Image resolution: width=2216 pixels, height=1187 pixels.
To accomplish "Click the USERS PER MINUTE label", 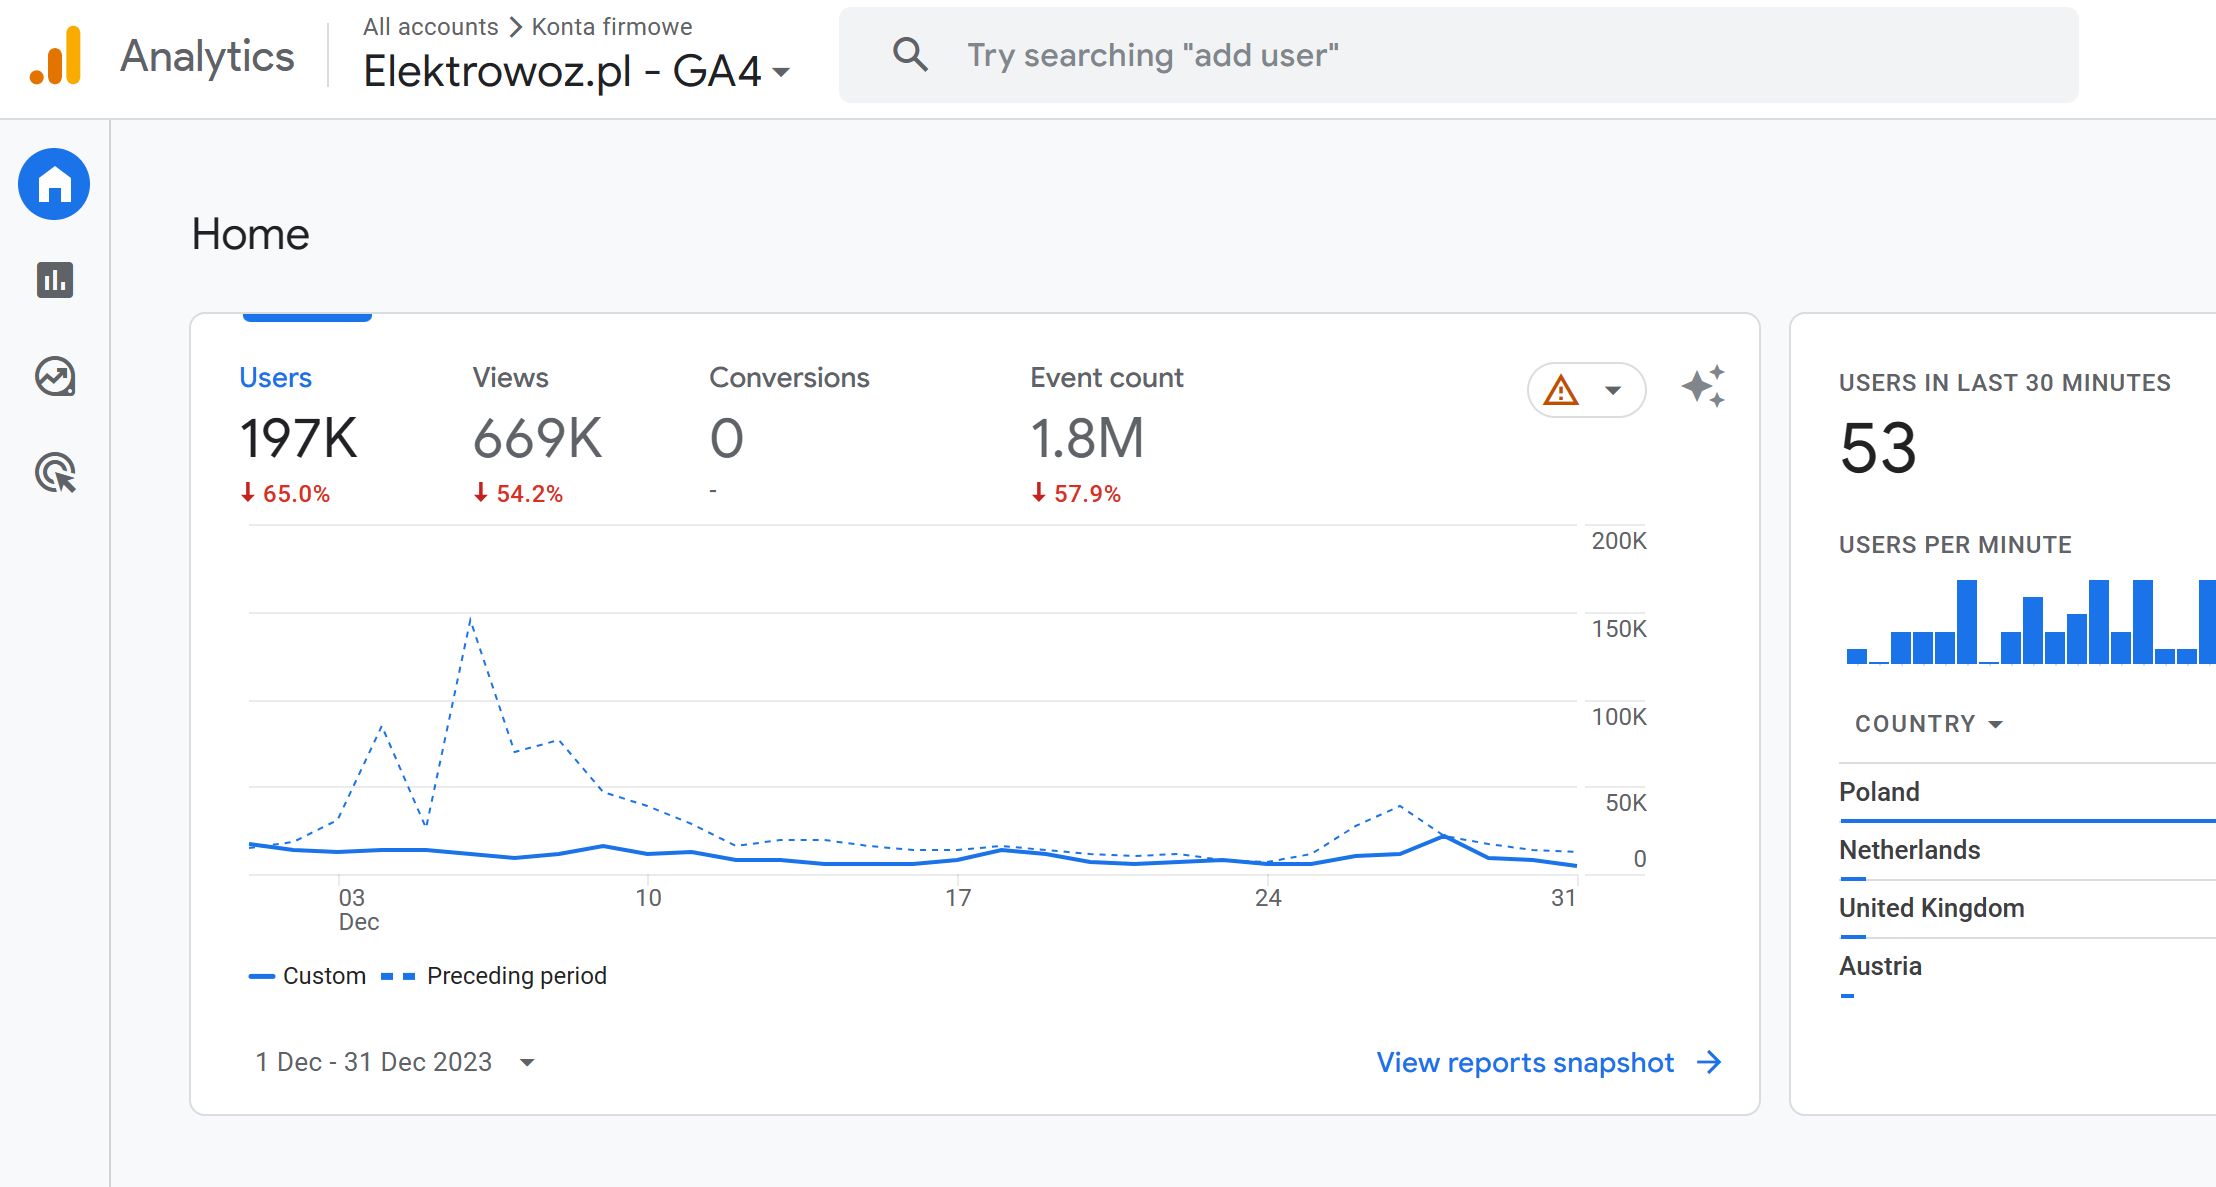I will 1955,545.
